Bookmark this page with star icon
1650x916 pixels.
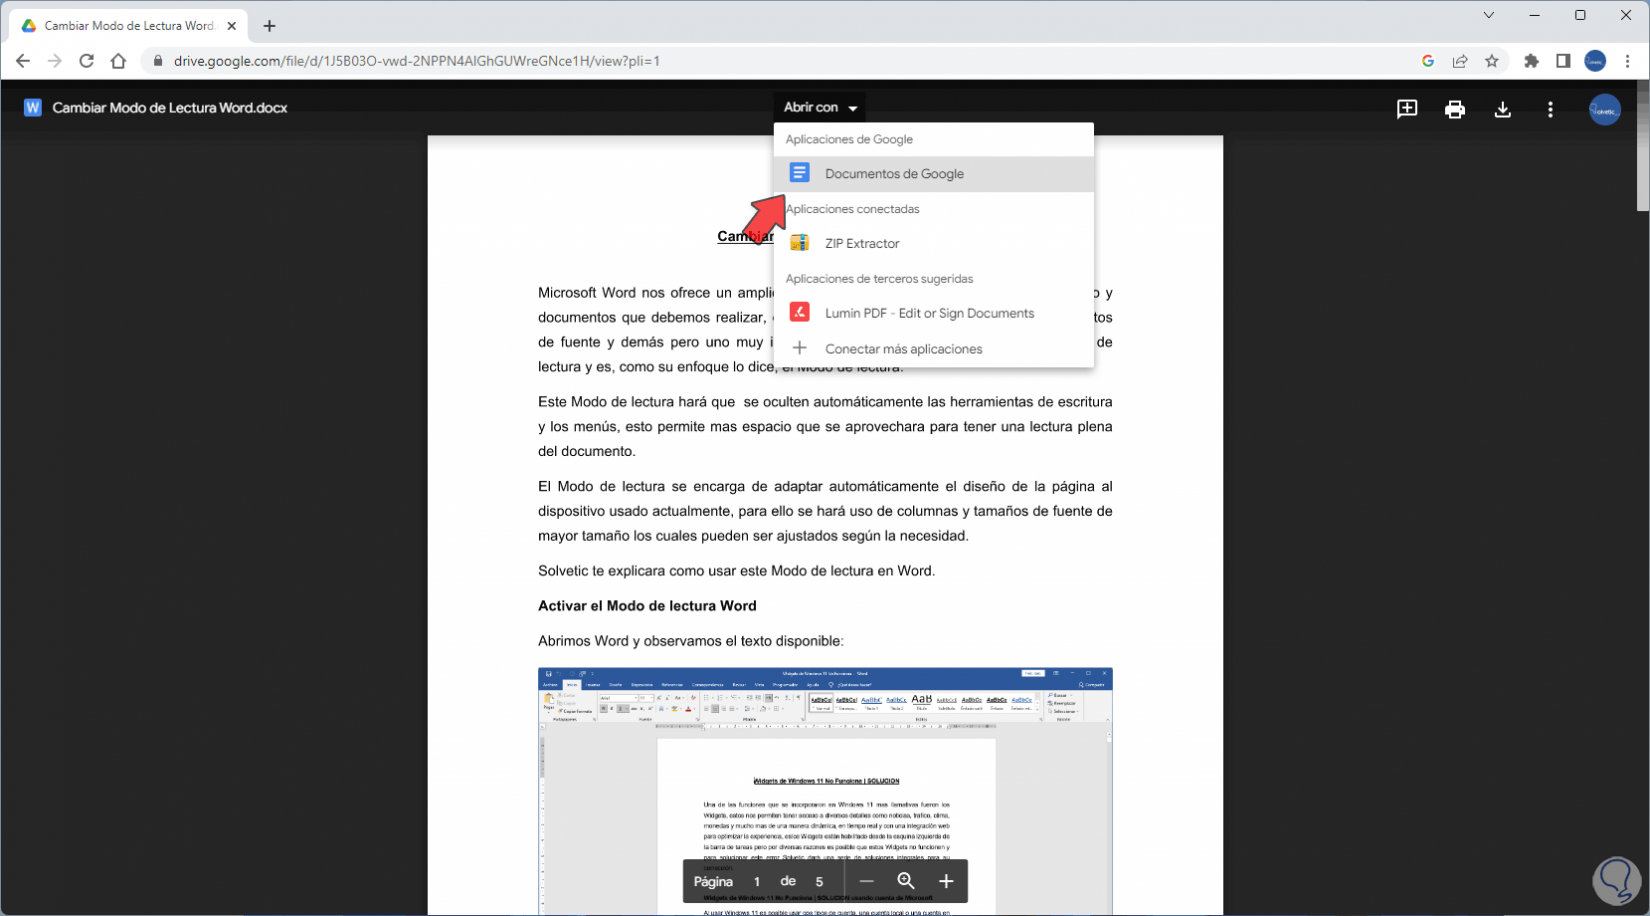click(x=1492, y=61)
